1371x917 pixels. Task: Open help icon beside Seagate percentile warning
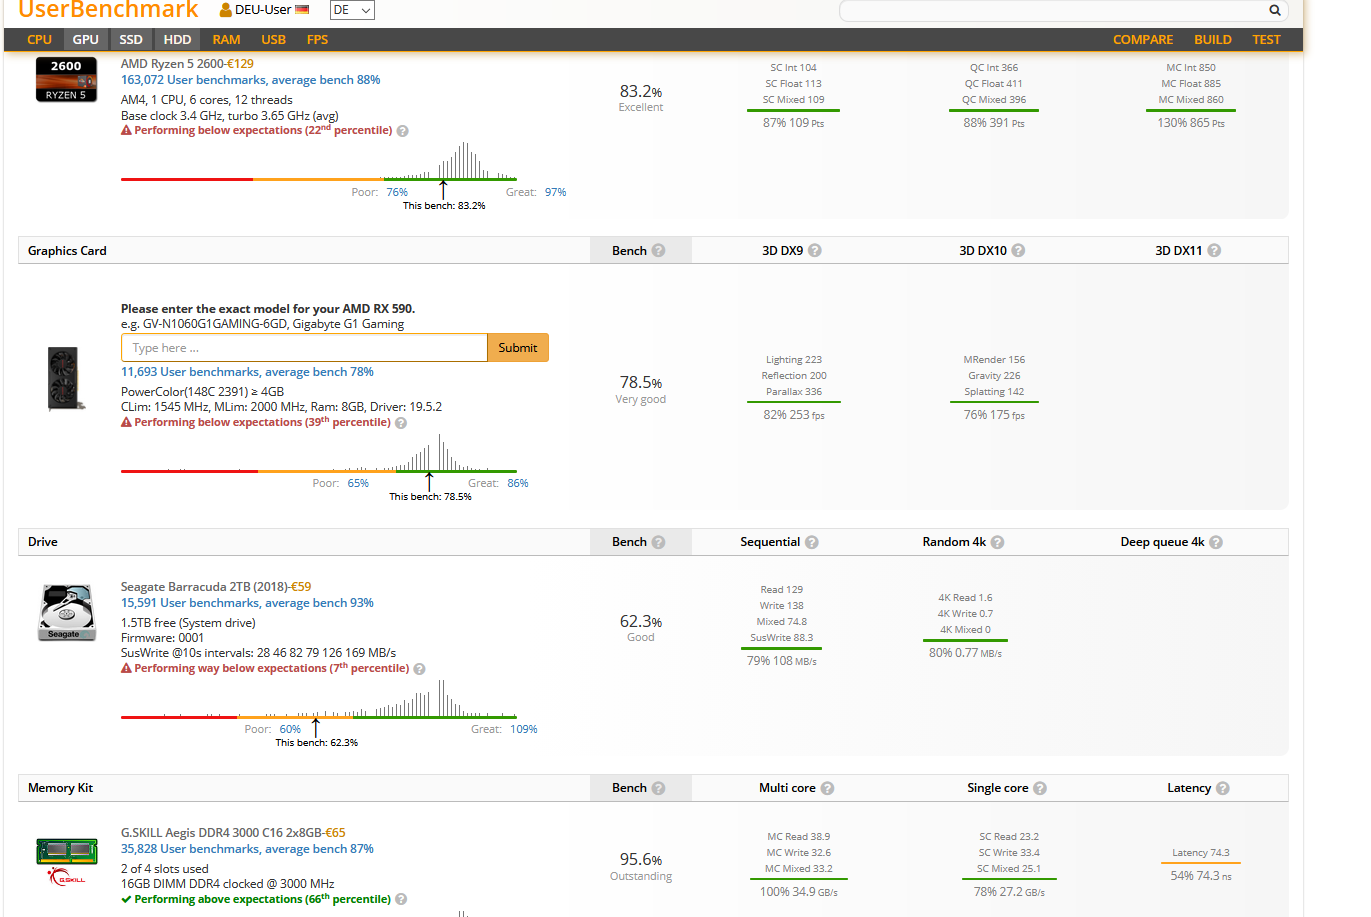point(419,669)
